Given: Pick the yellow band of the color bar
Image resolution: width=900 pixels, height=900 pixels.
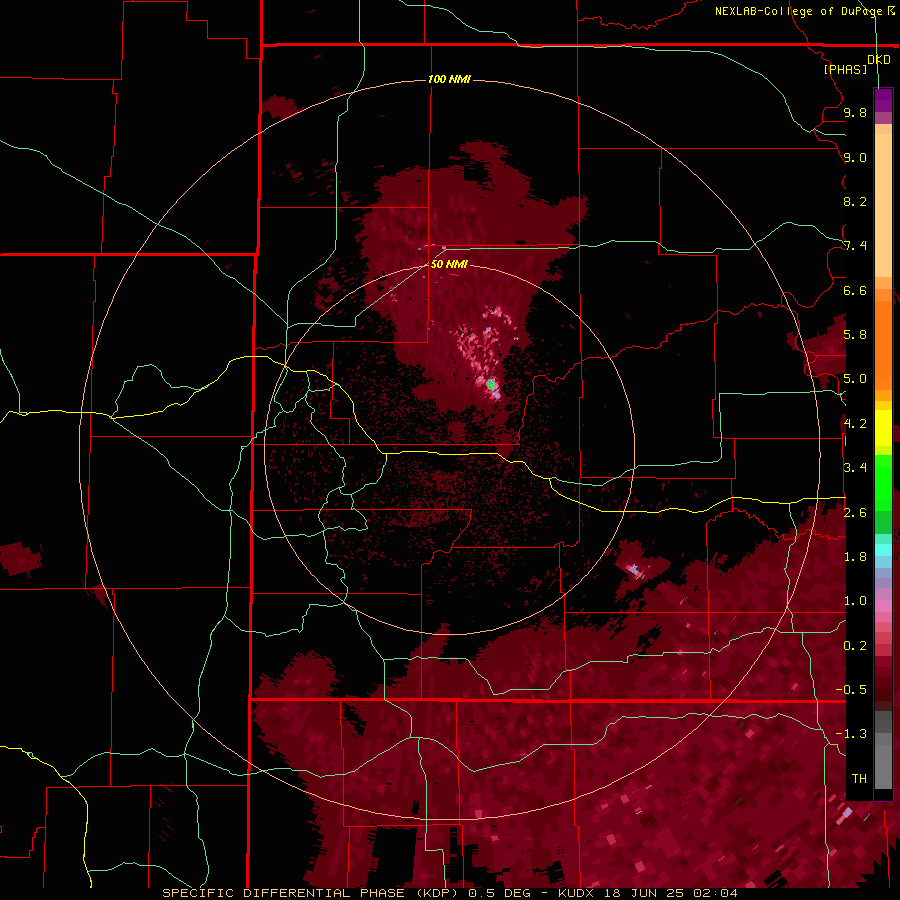Looking at the screenshot, I should point(883,428).
